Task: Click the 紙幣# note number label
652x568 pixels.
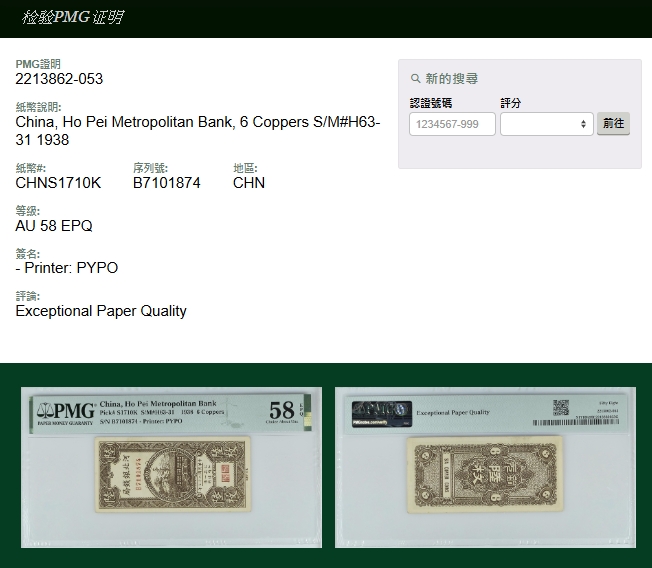Action: [x=30, y=168]
